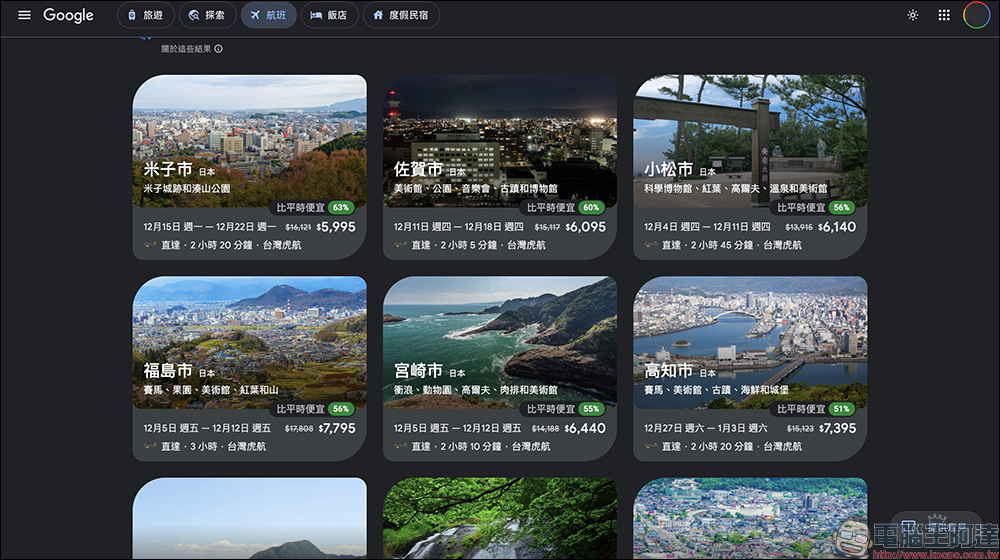Open the 飯店 hotels tab

tap(328, 15)
